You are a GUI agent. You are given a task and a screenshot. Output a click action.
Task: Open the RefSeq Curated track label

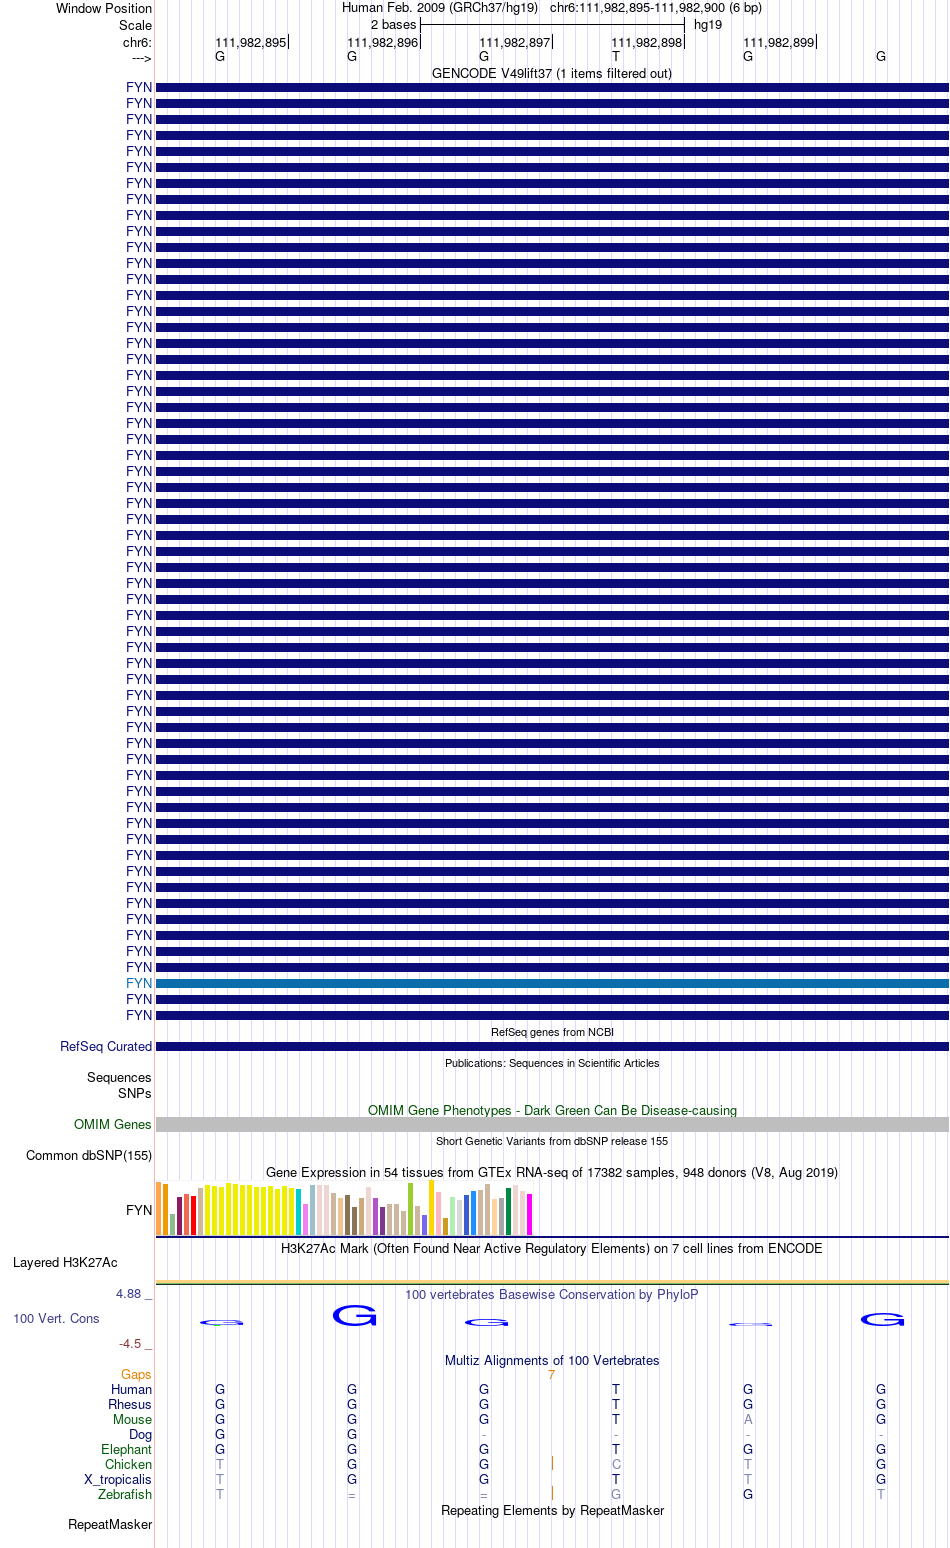click(x=106, y=1046)
